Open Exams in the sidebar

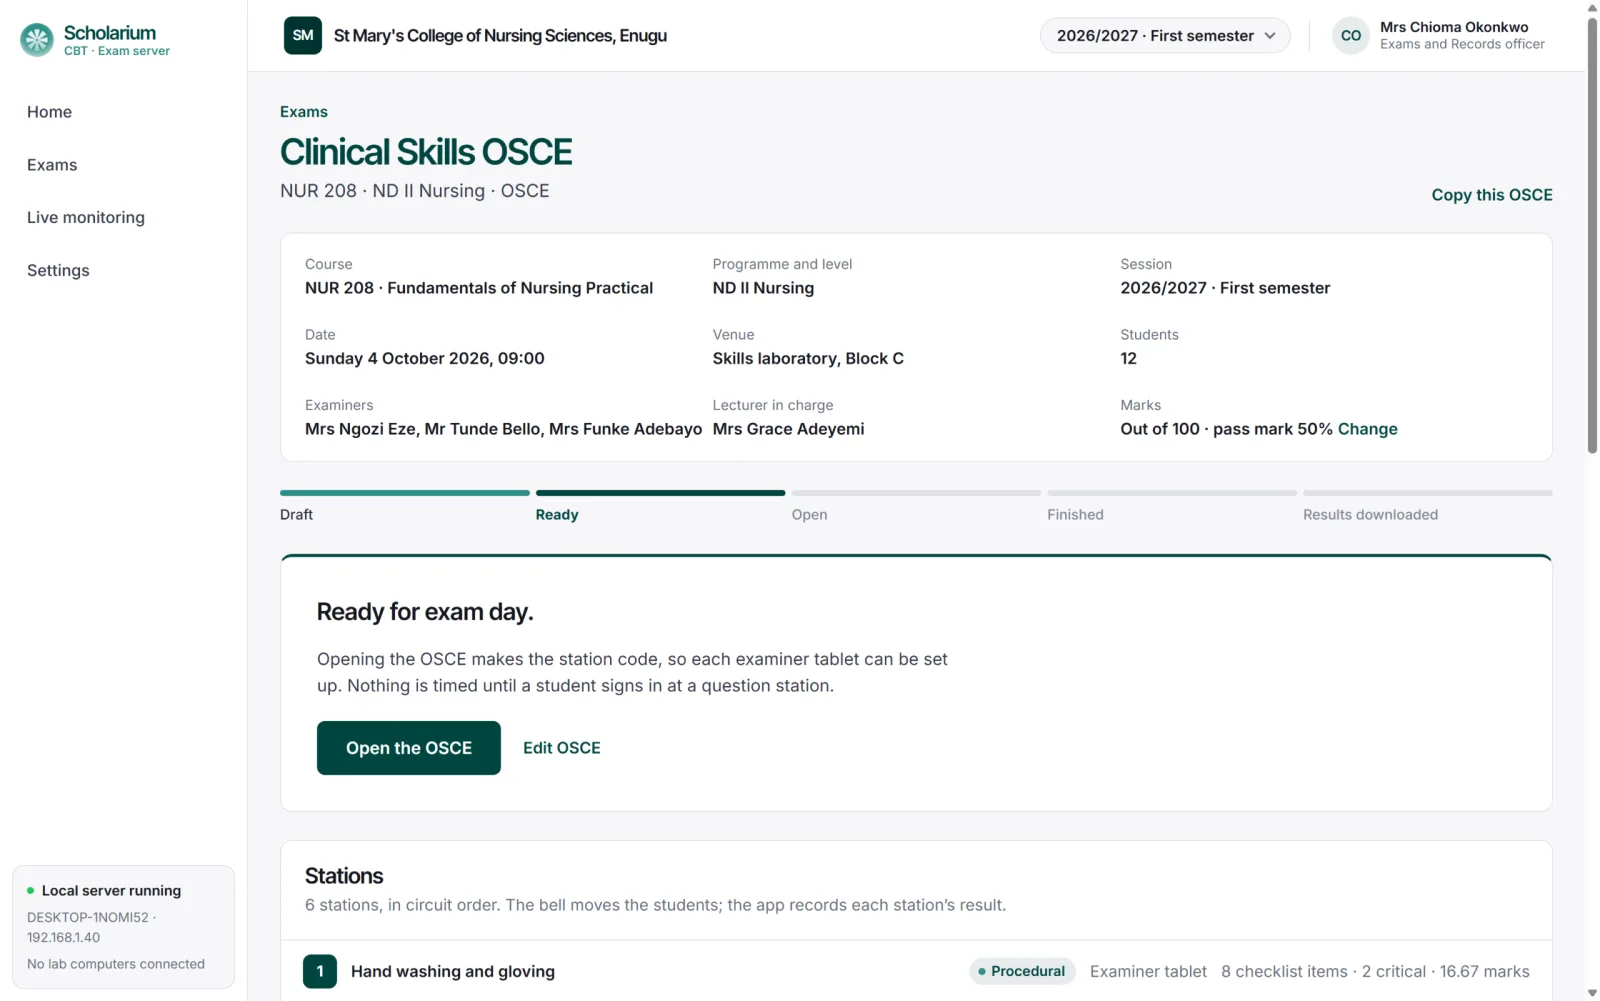52,165
